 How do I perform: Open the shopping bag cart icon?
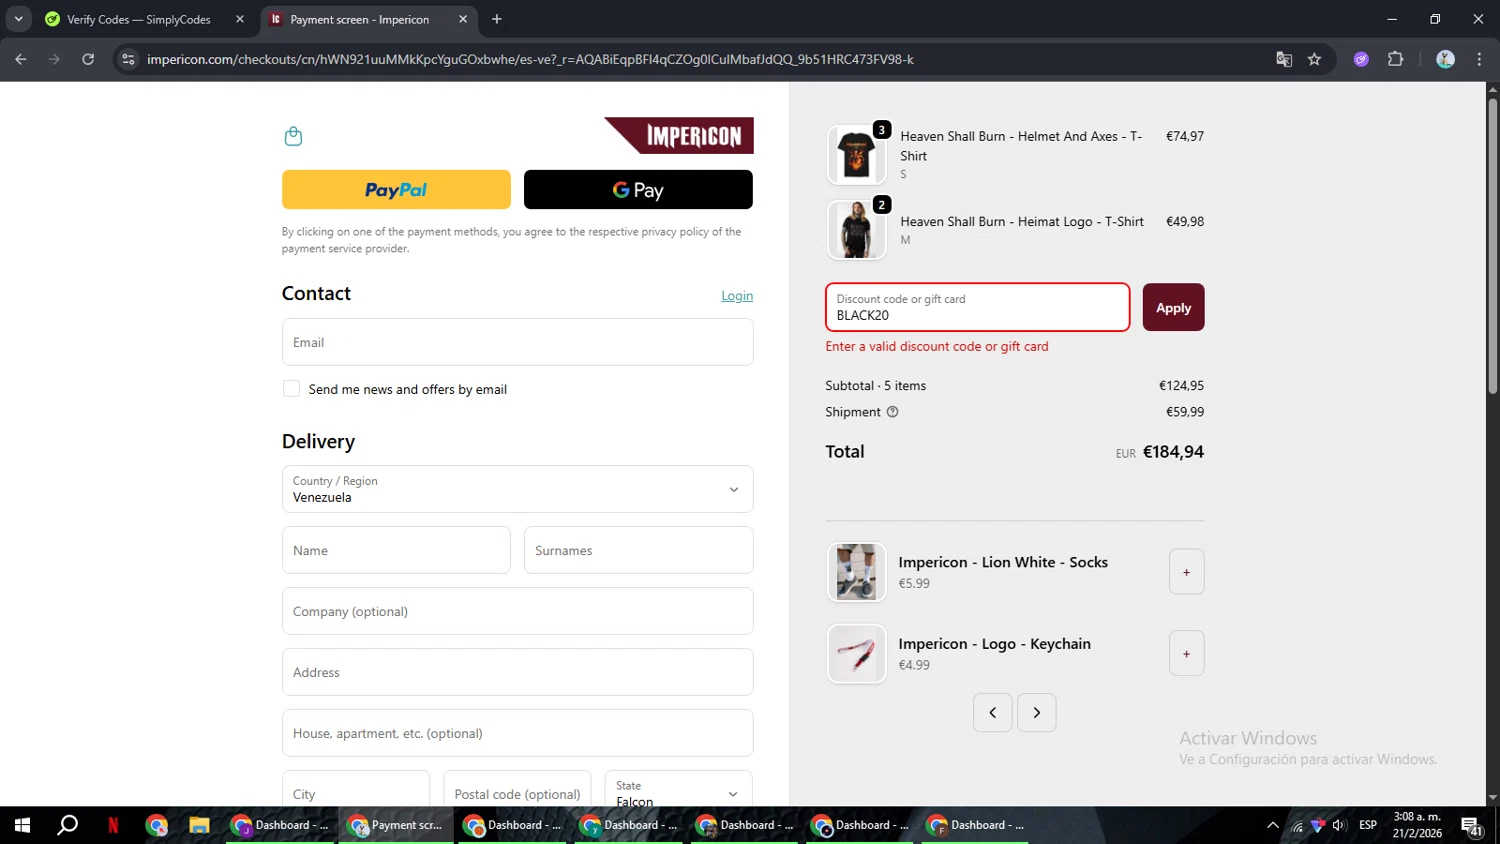pyautogui.click(x=293, y=136)
